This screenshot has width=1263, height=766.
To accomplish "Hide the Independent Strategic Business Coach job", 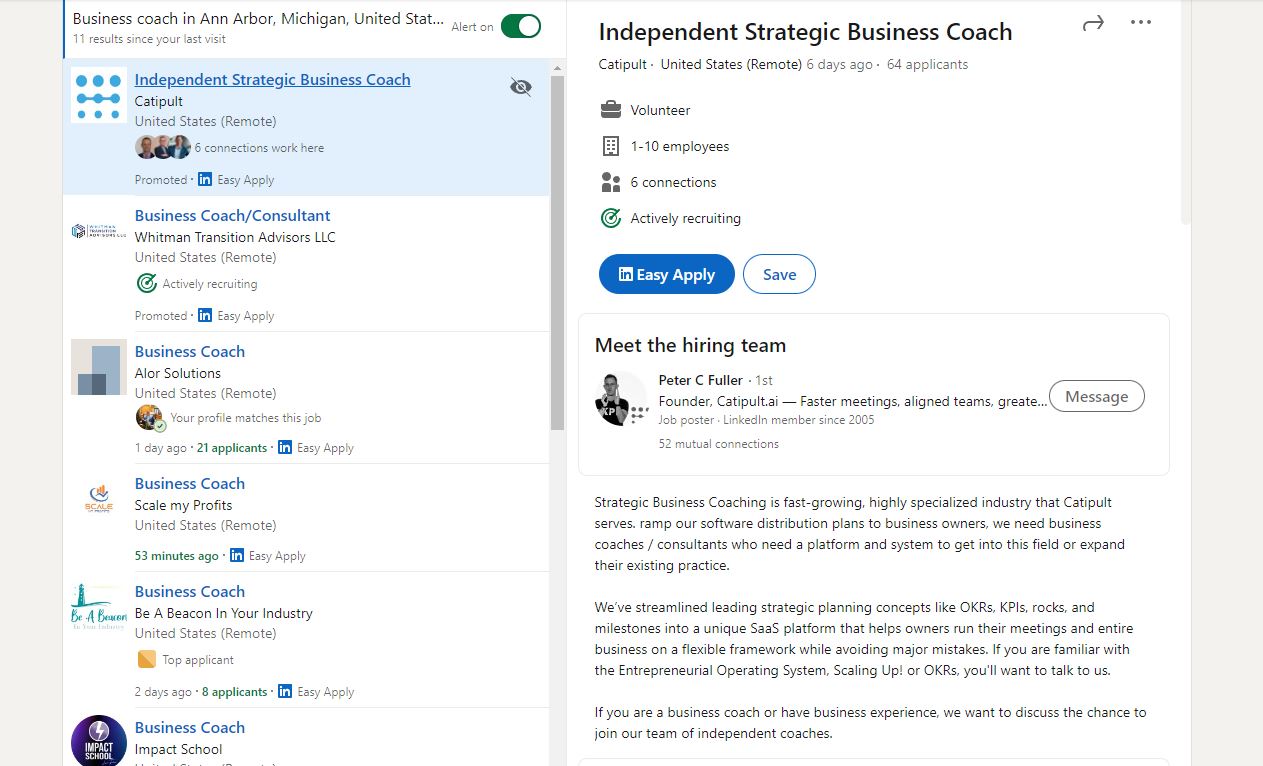I will 521,87.
